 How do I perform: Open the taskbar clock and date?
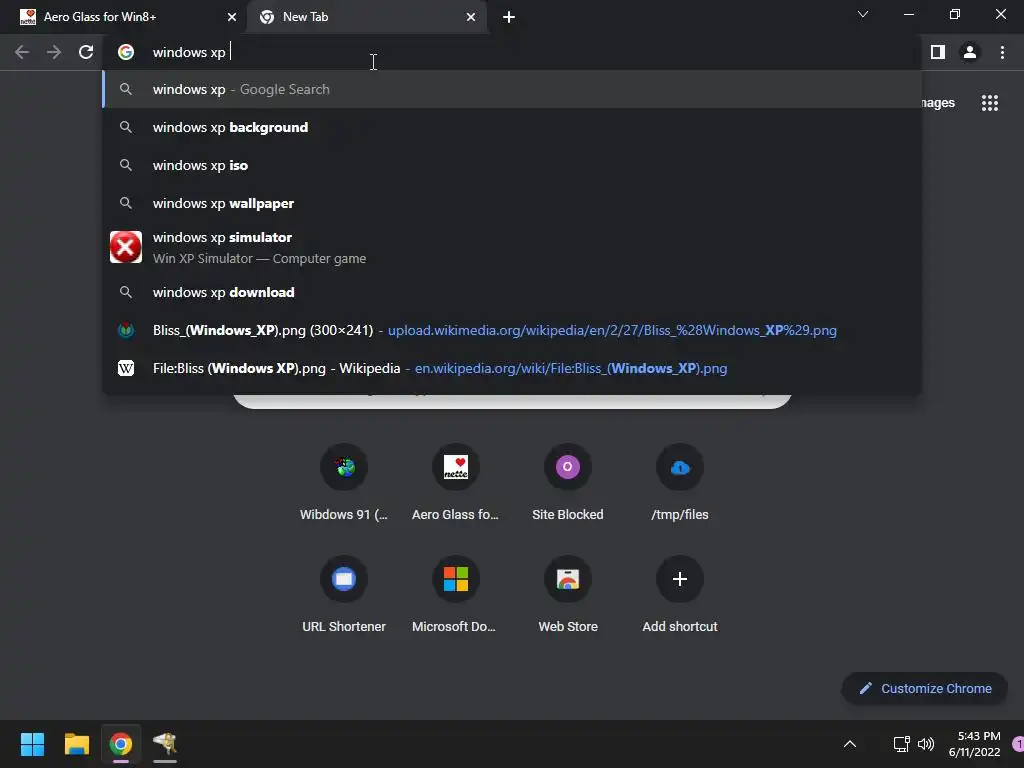tap(974, 744)
